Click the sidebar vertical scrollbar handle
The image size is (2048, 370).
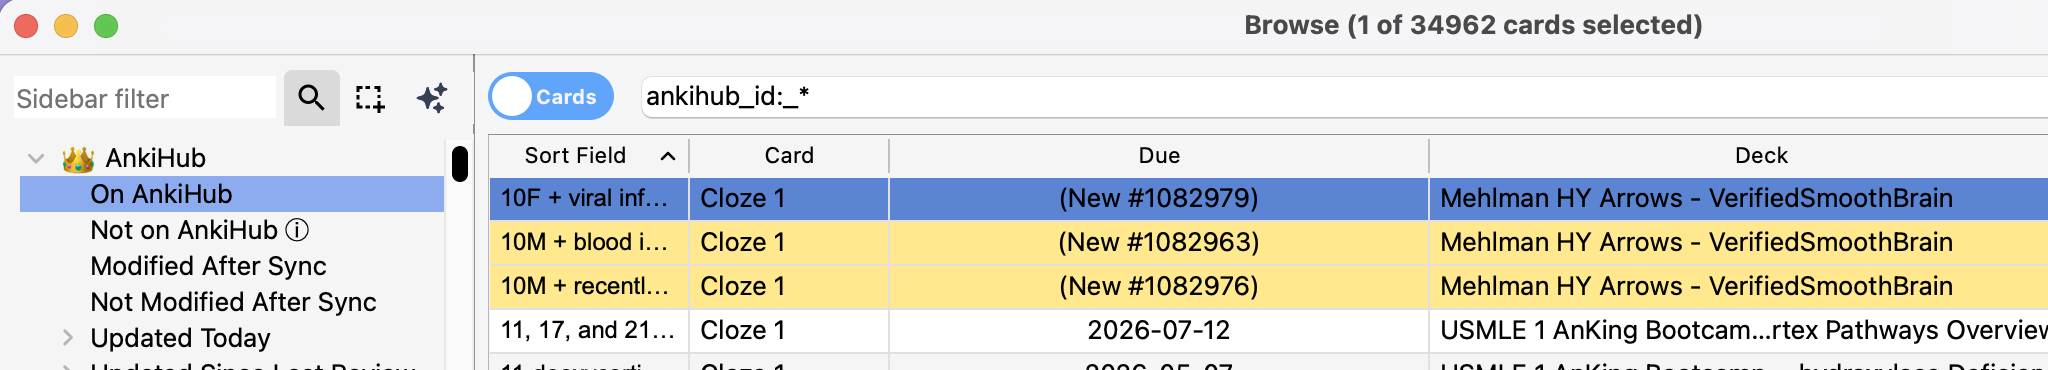tap(460, 164)
